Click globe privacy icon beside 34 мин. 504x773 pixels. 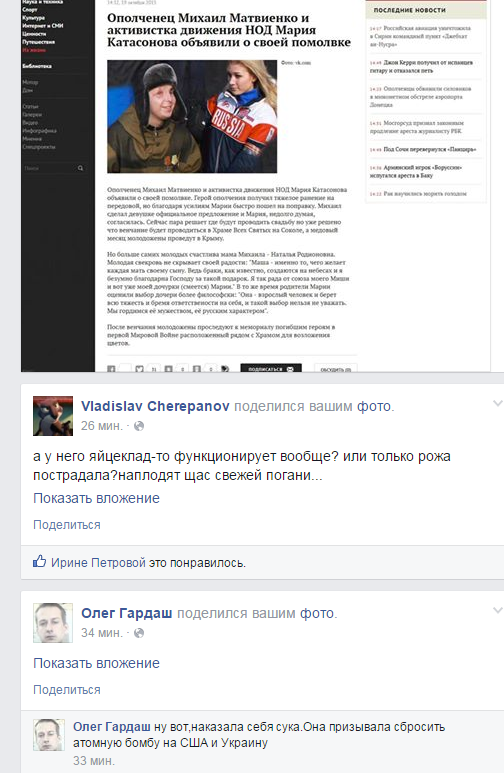[x=139, y=633]
